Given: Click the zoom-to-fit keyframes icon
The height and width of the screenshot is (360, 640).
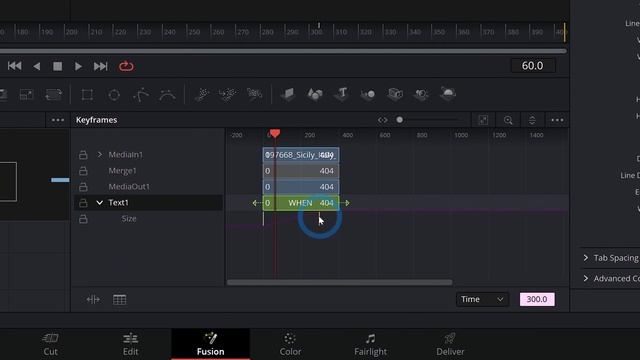Looking at the screenshot, I should tap(483, 120).
